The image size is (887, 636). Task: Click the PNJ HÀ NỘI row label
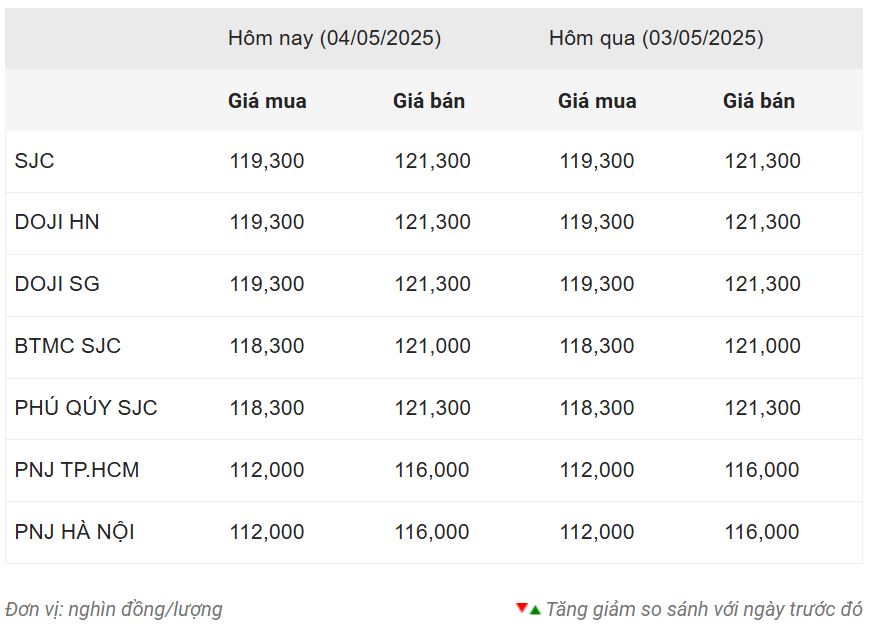tap(75, 532)
